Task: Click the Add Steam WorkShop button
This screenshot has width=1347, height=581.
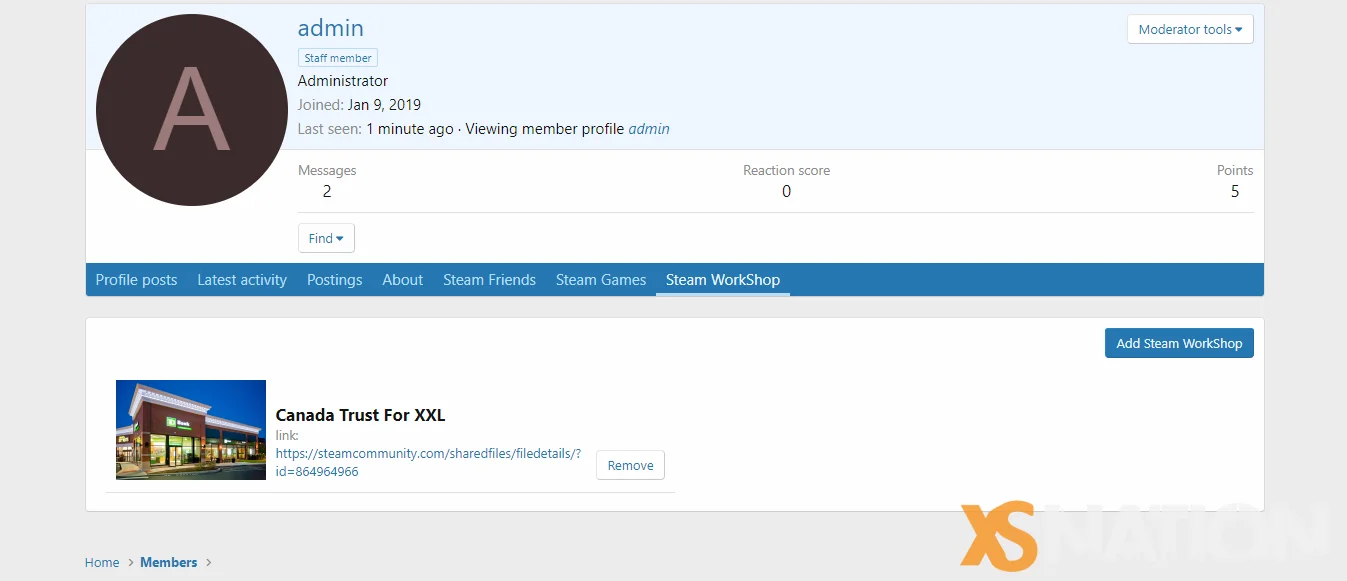Action: coord(1179,343)
